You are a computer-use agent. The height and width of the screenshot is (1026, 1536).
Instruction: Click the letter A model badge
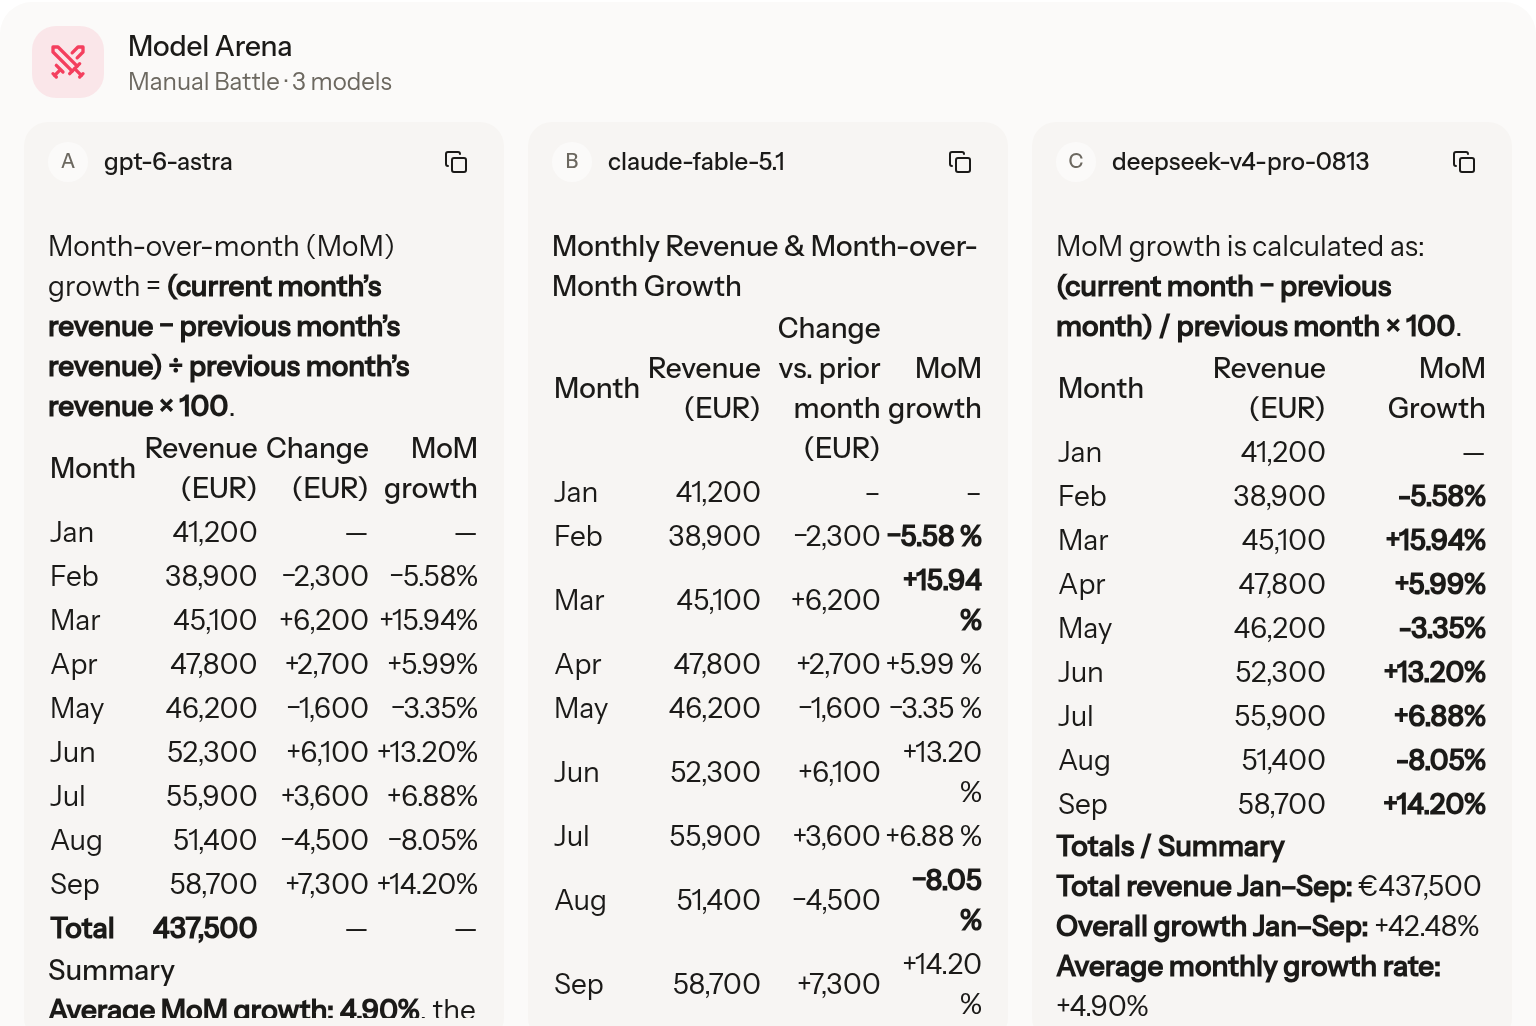tap(68, 162)
